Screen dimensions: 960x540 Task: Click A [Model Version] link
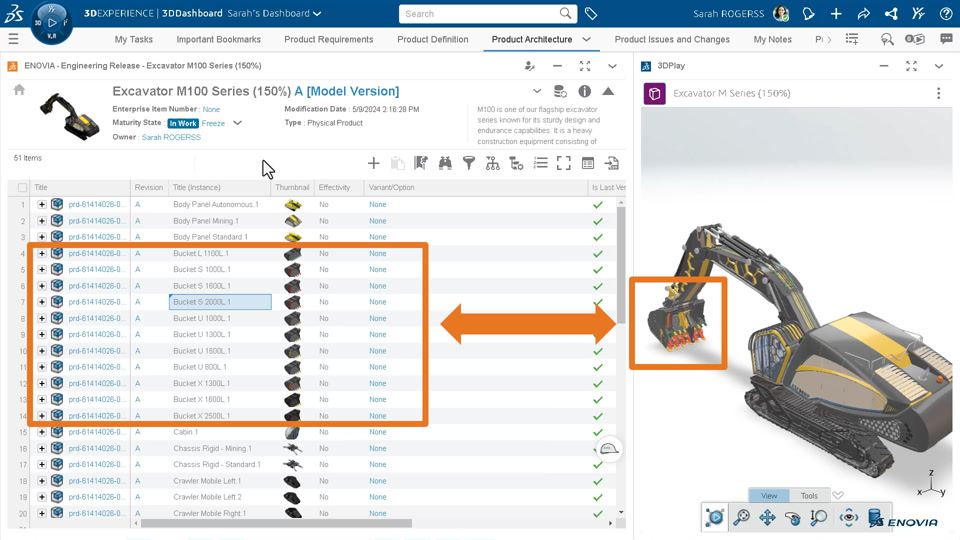tap(347, 91)
